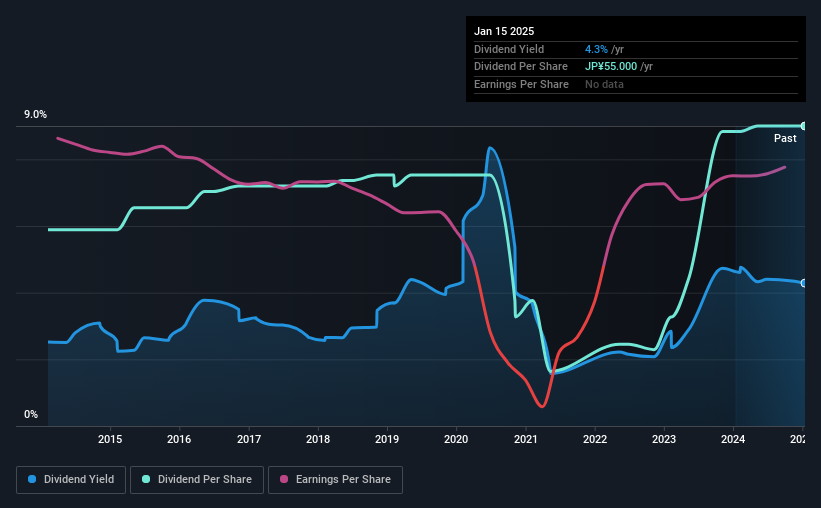
Task: Select the 2017 x-axis label
Action: (249, 439)
